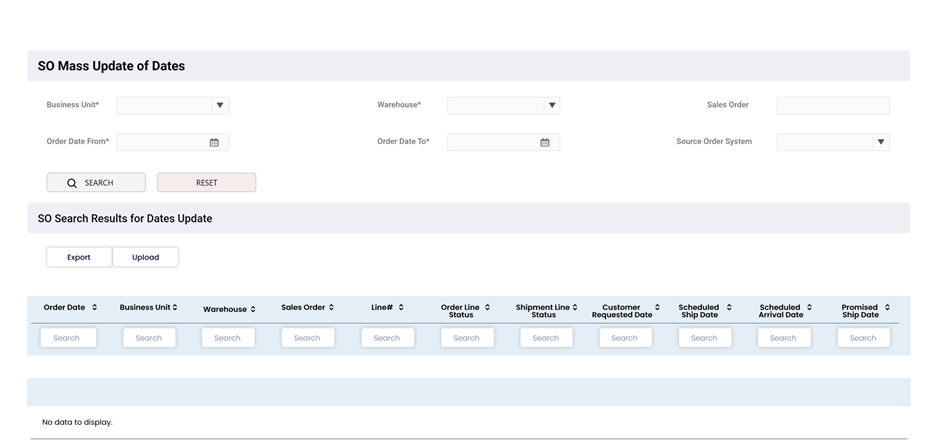Open the Warehouse dropdown arrow
936x444 pixels.
[552, 106]
